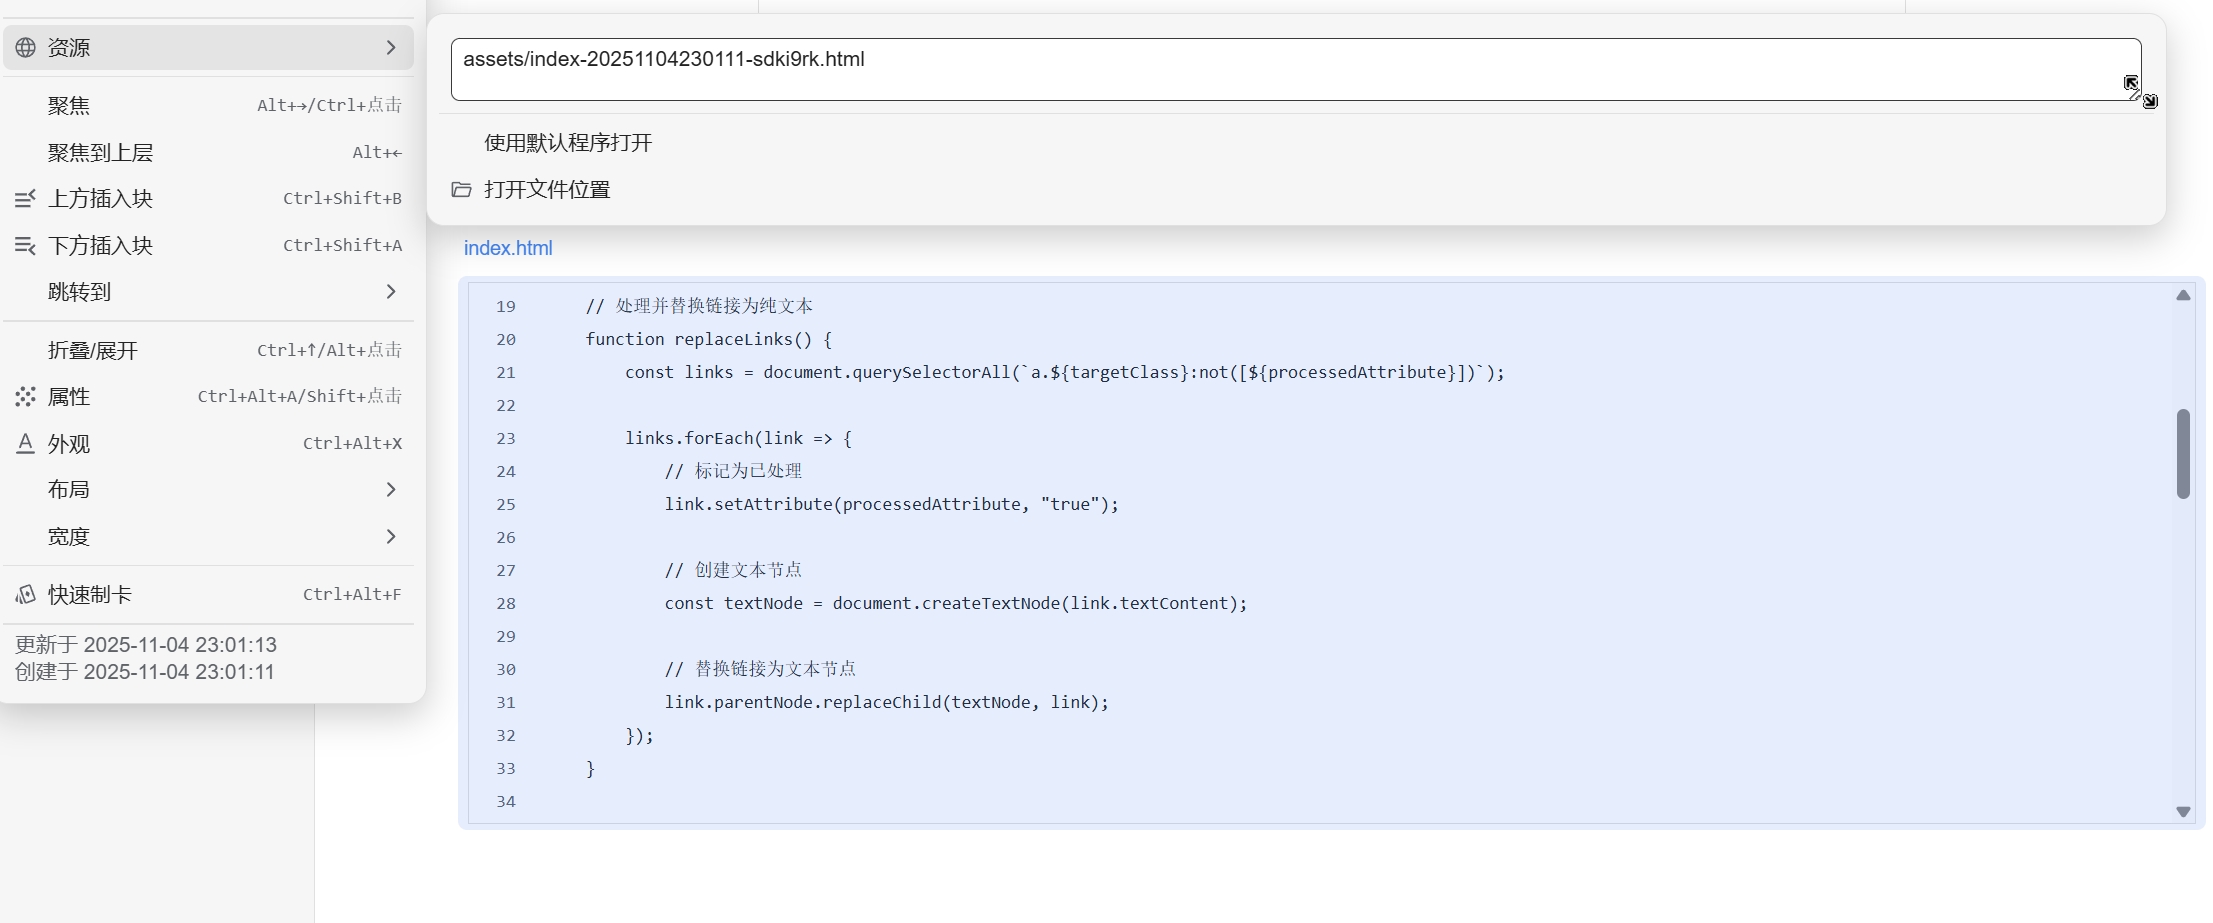Open the index.html link
2213x923 pixels.
pos(508,248)
